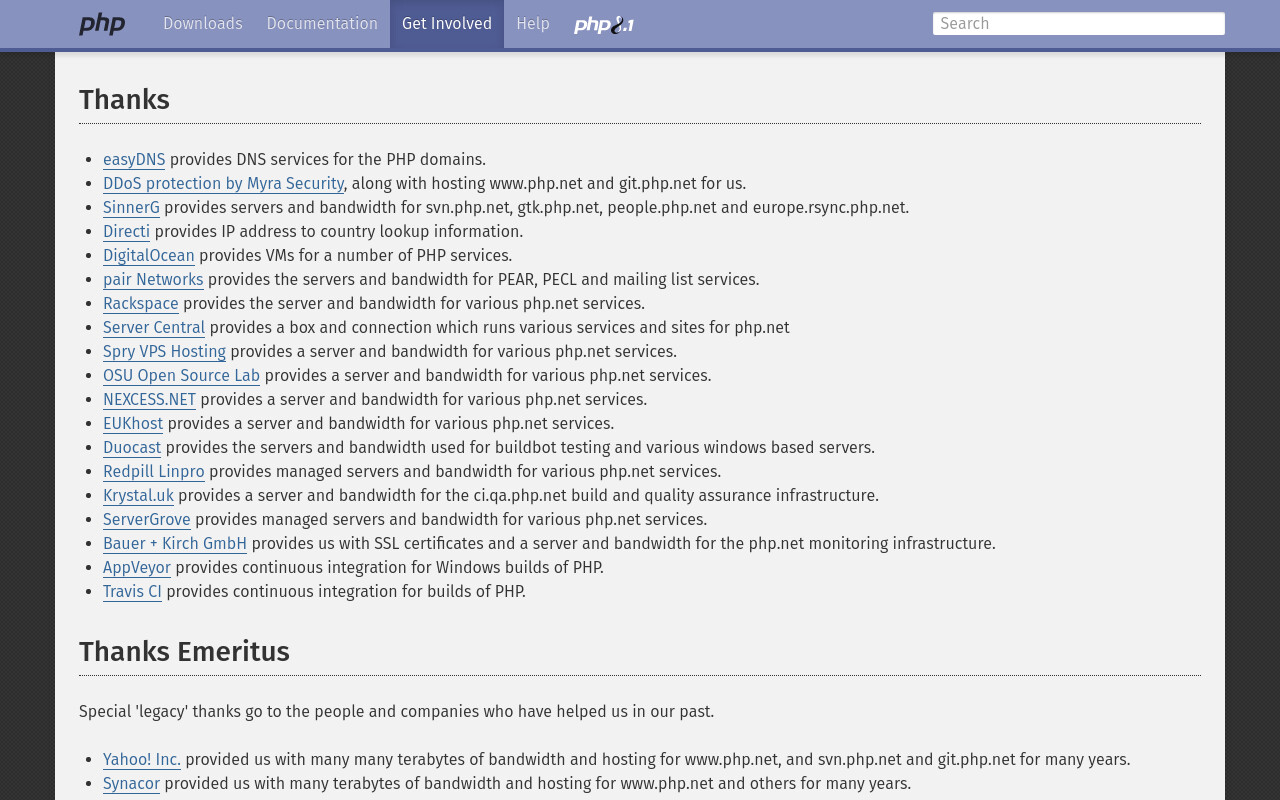The image size is (1280, 800).
Task: Open DDoS protection by Myra Security link
Action: click(223, 184)
